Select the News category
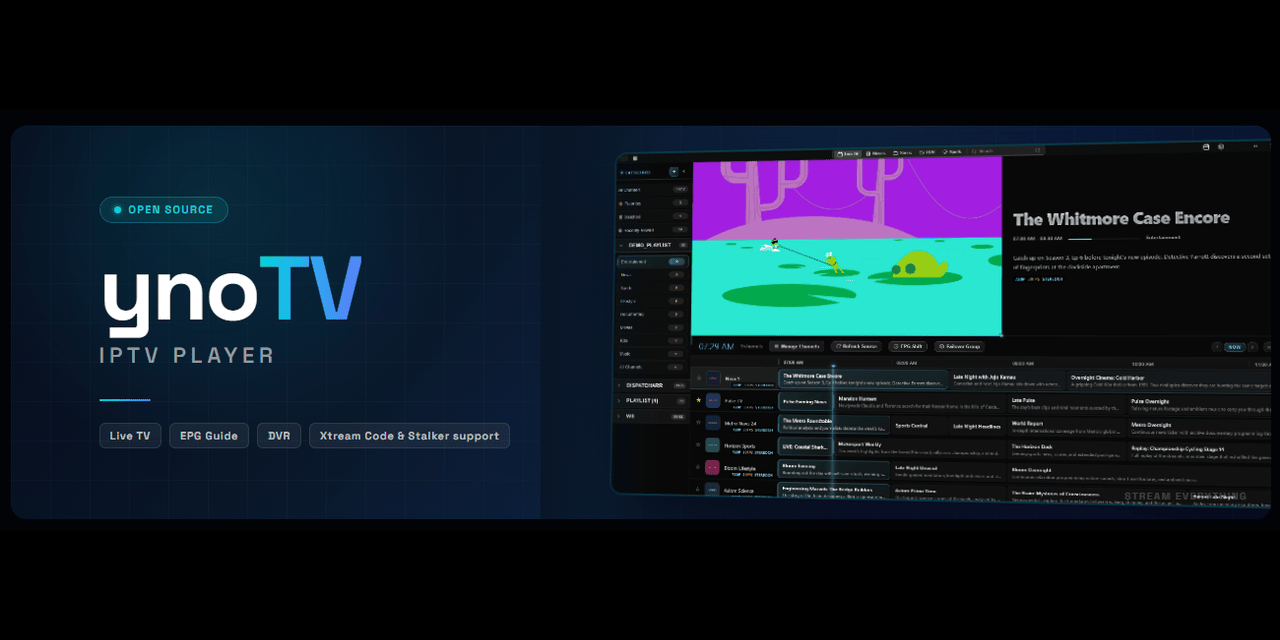 (652, 275)
